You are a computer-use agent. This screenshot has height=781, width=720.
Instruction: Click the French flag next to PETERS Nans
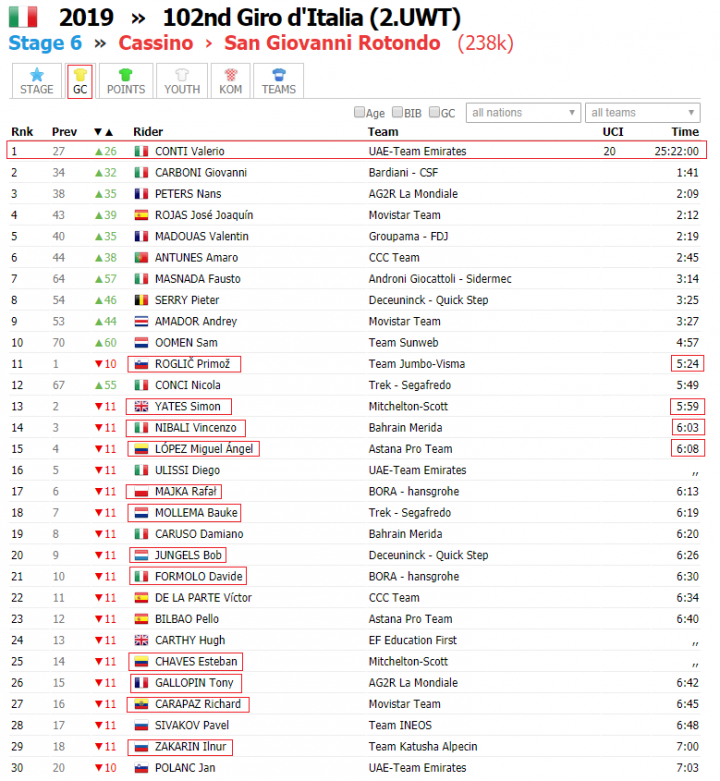point(141,194)
